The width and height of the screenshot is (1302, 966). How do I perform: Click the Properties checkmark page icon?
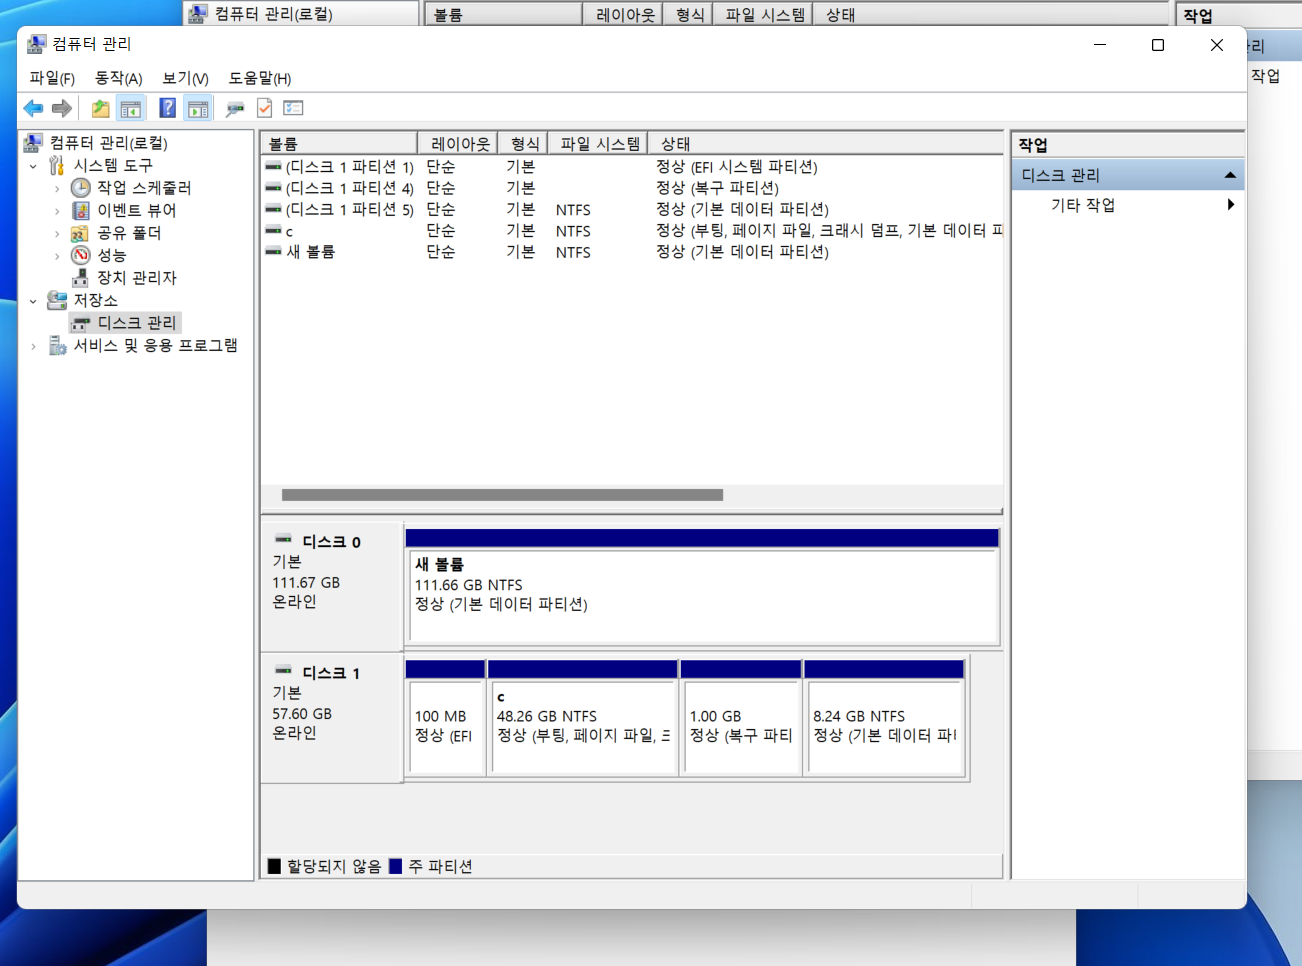265,108
